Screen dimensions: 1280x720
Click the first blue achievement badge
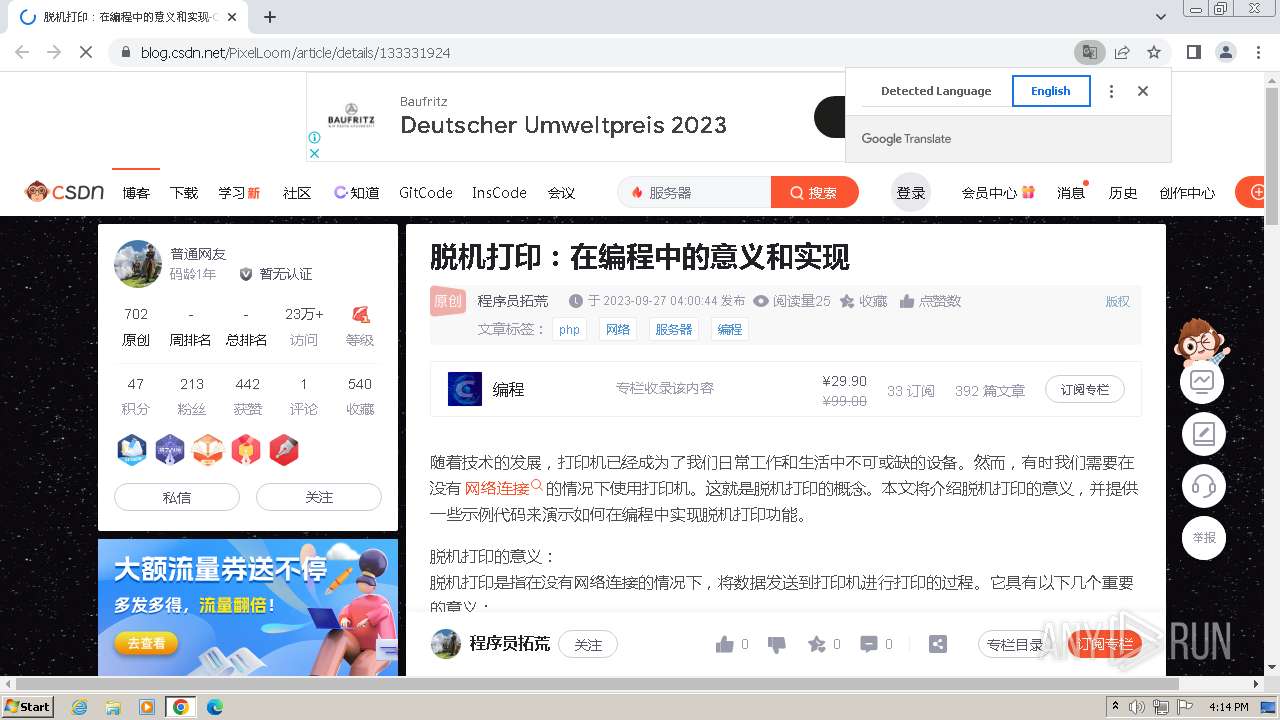(x=132, y=450)
